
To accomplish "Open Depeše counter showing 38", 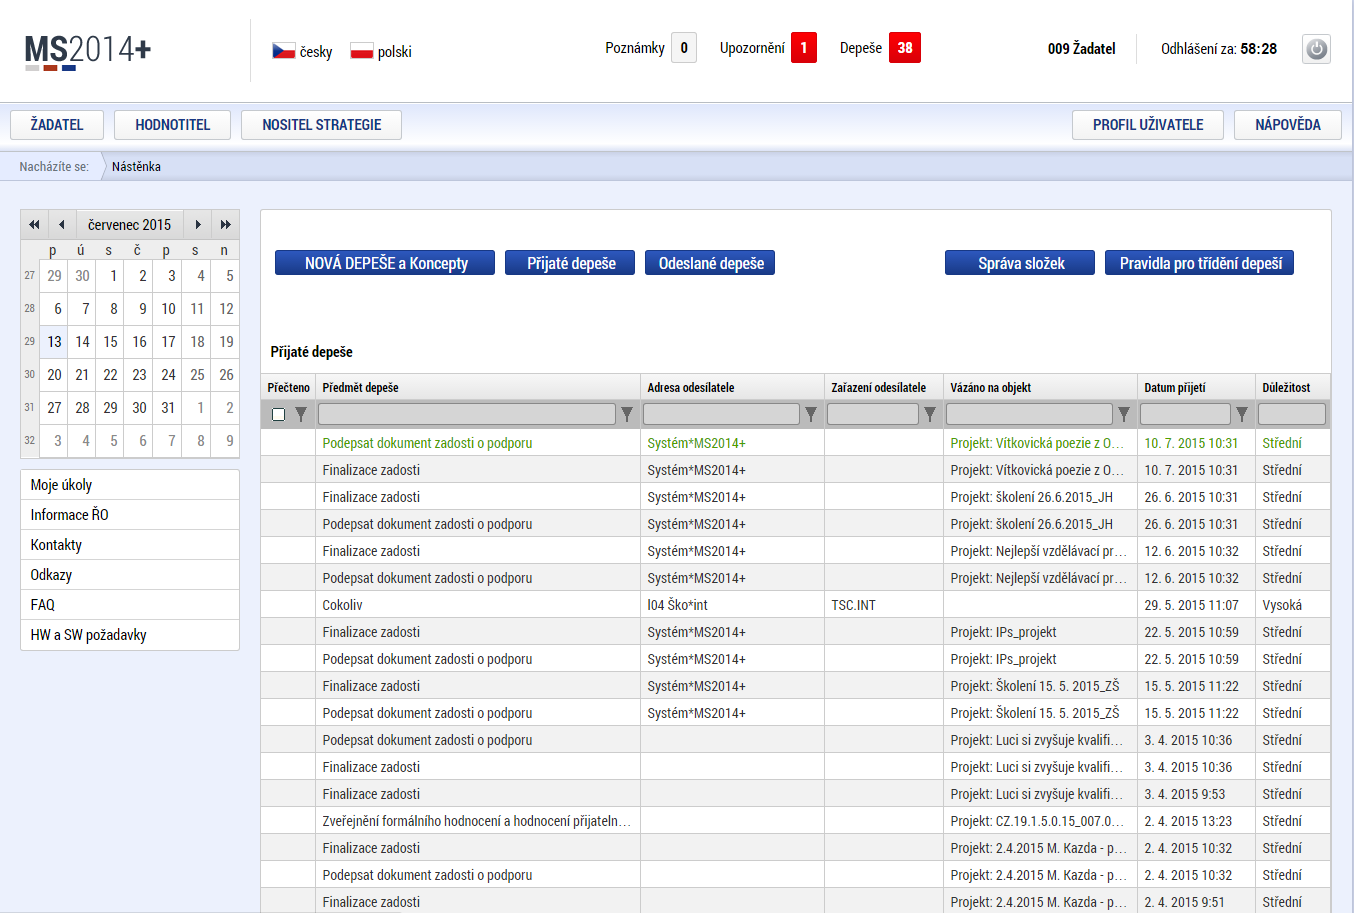I will (x=905, y=48).
